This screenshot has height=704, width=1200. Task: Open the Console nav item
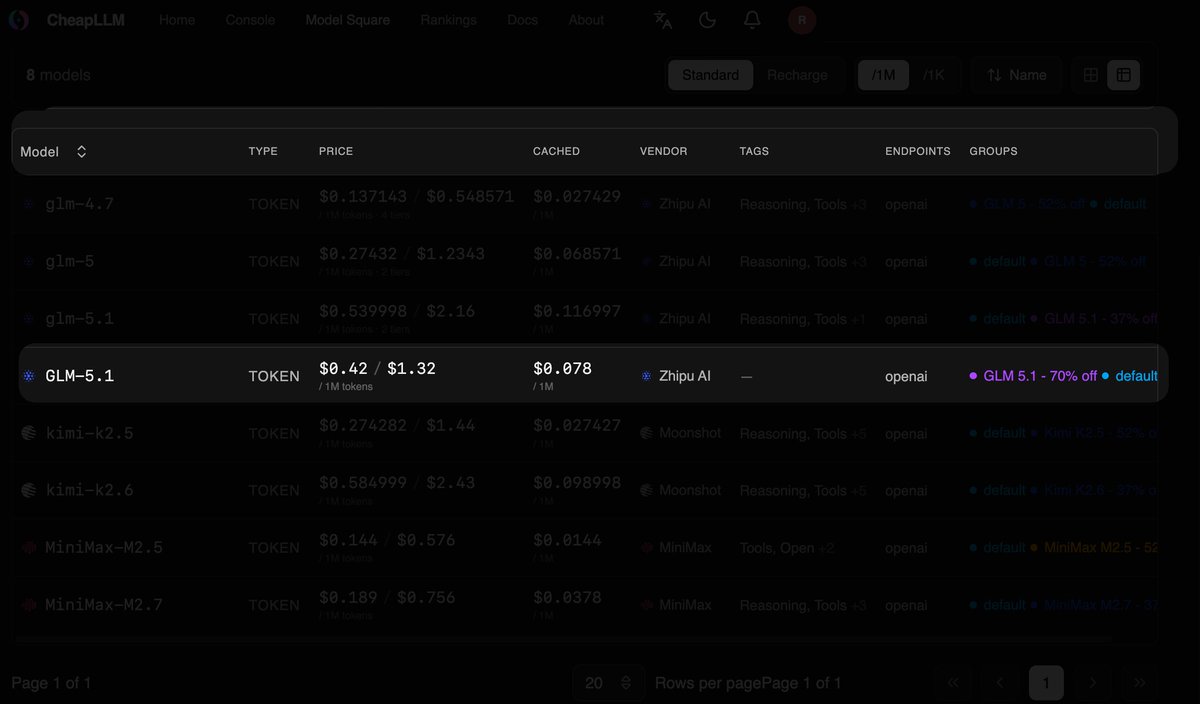(x=250, y=20)
